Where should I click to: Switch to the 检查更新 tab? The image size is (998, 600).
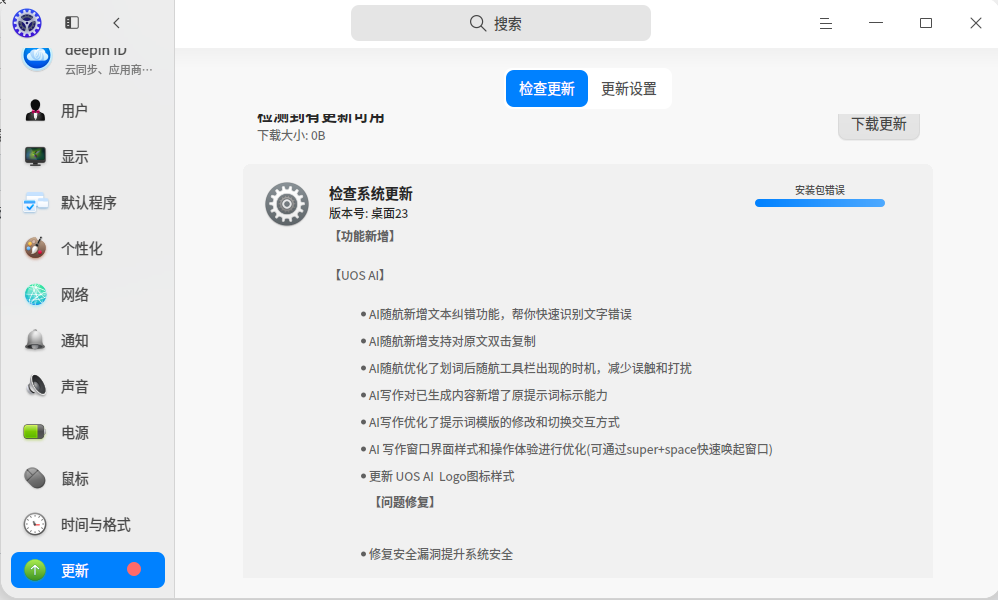[x=547, y=88]
